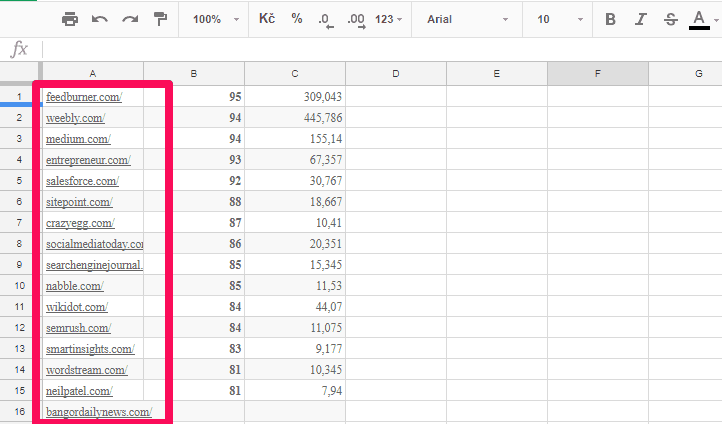Undo the last action
Image resolution: width=722 pixels, height=424 pixels.
[100, 19]
